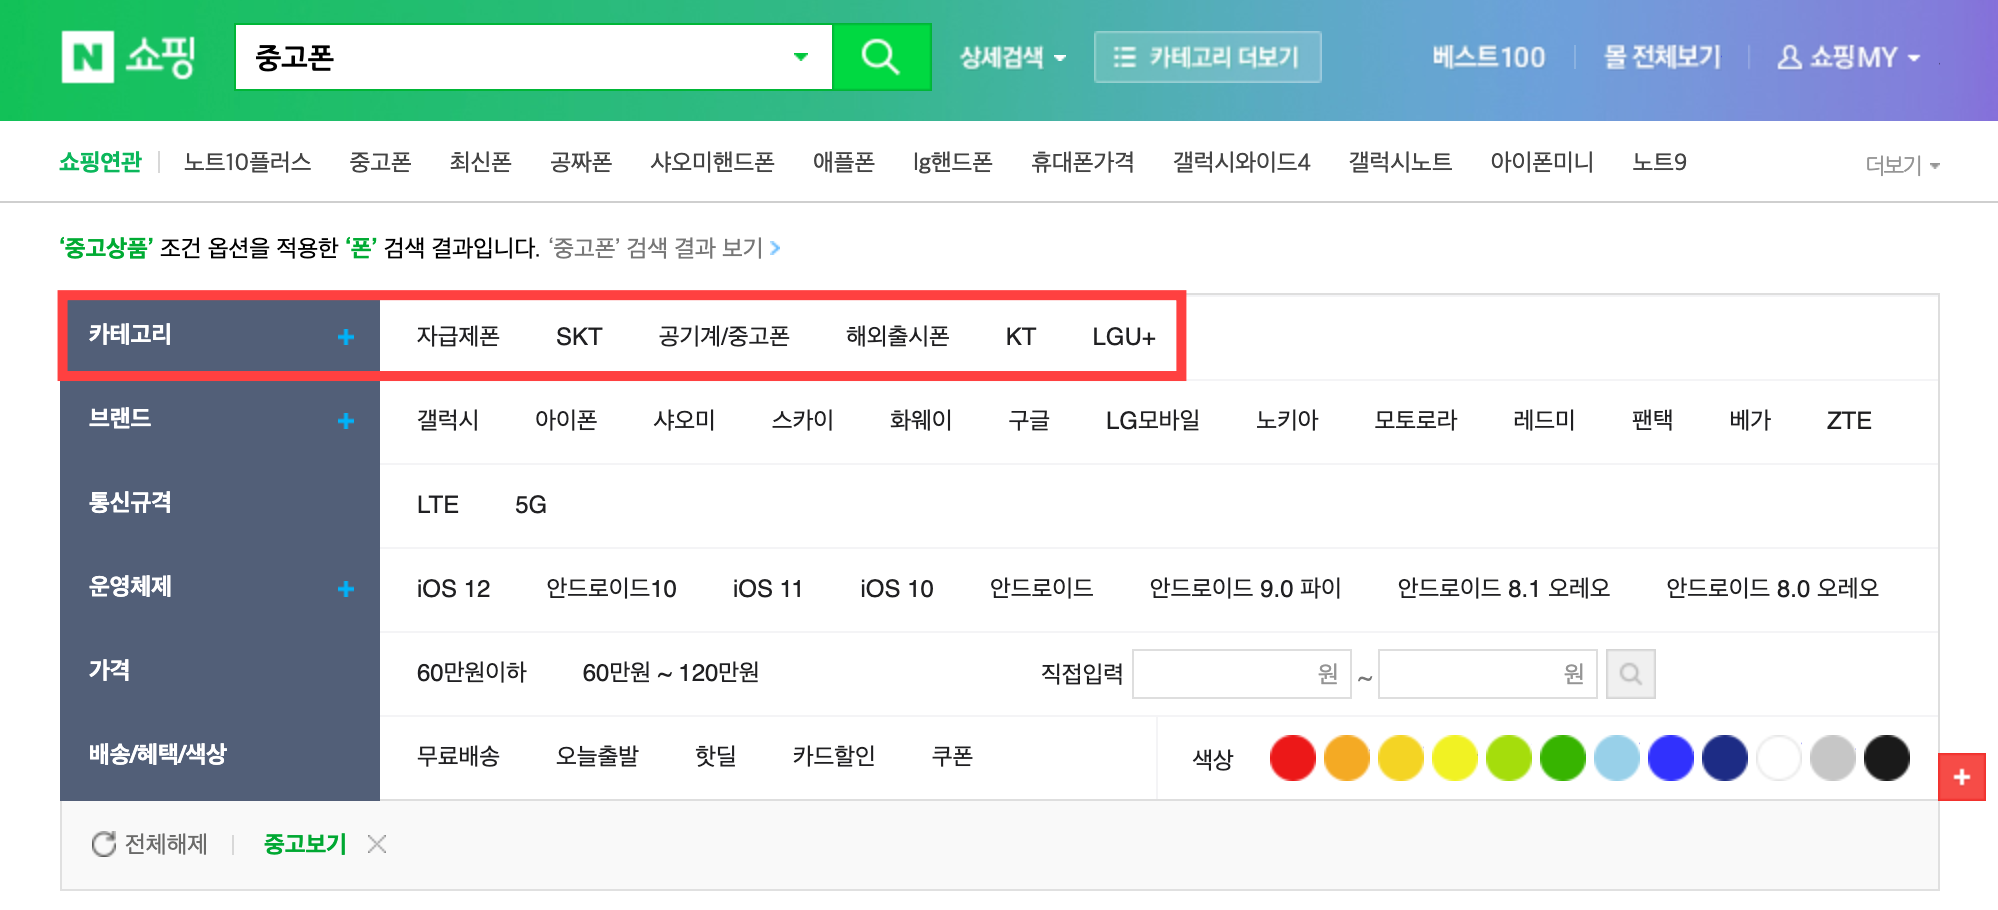
Task: Filter by brand 샤오미
Action: (684, 420)
